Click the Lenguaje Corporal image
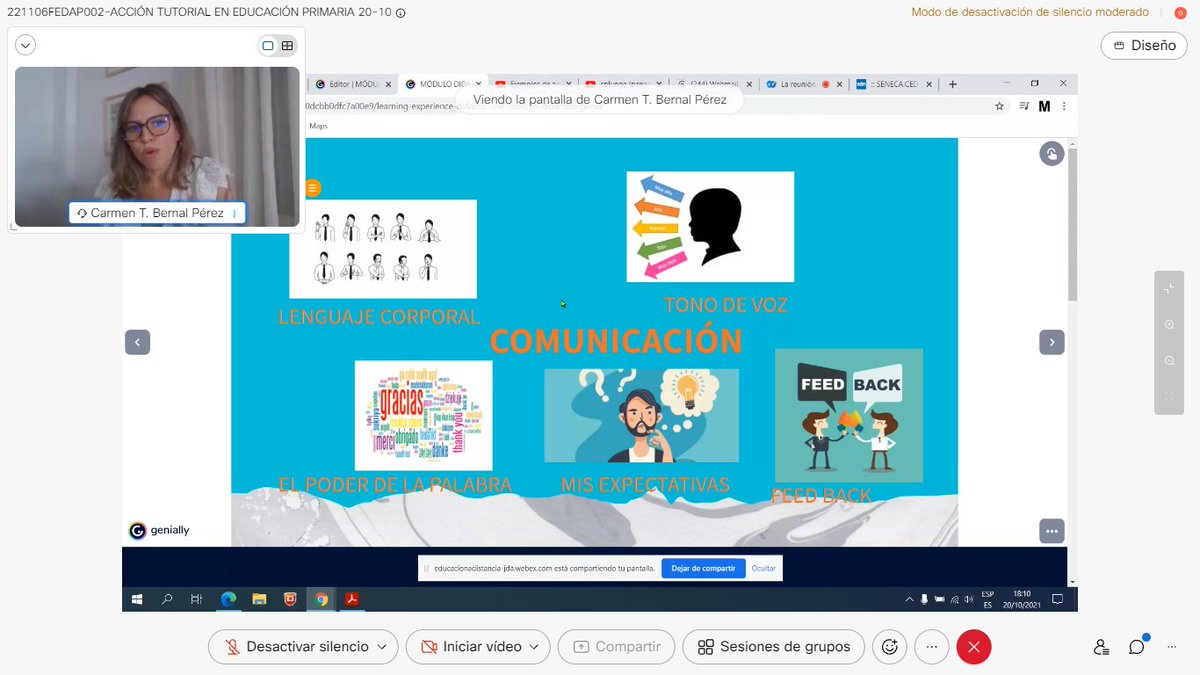The width and height of the screenshot is (1200, 675). point(383,249)
